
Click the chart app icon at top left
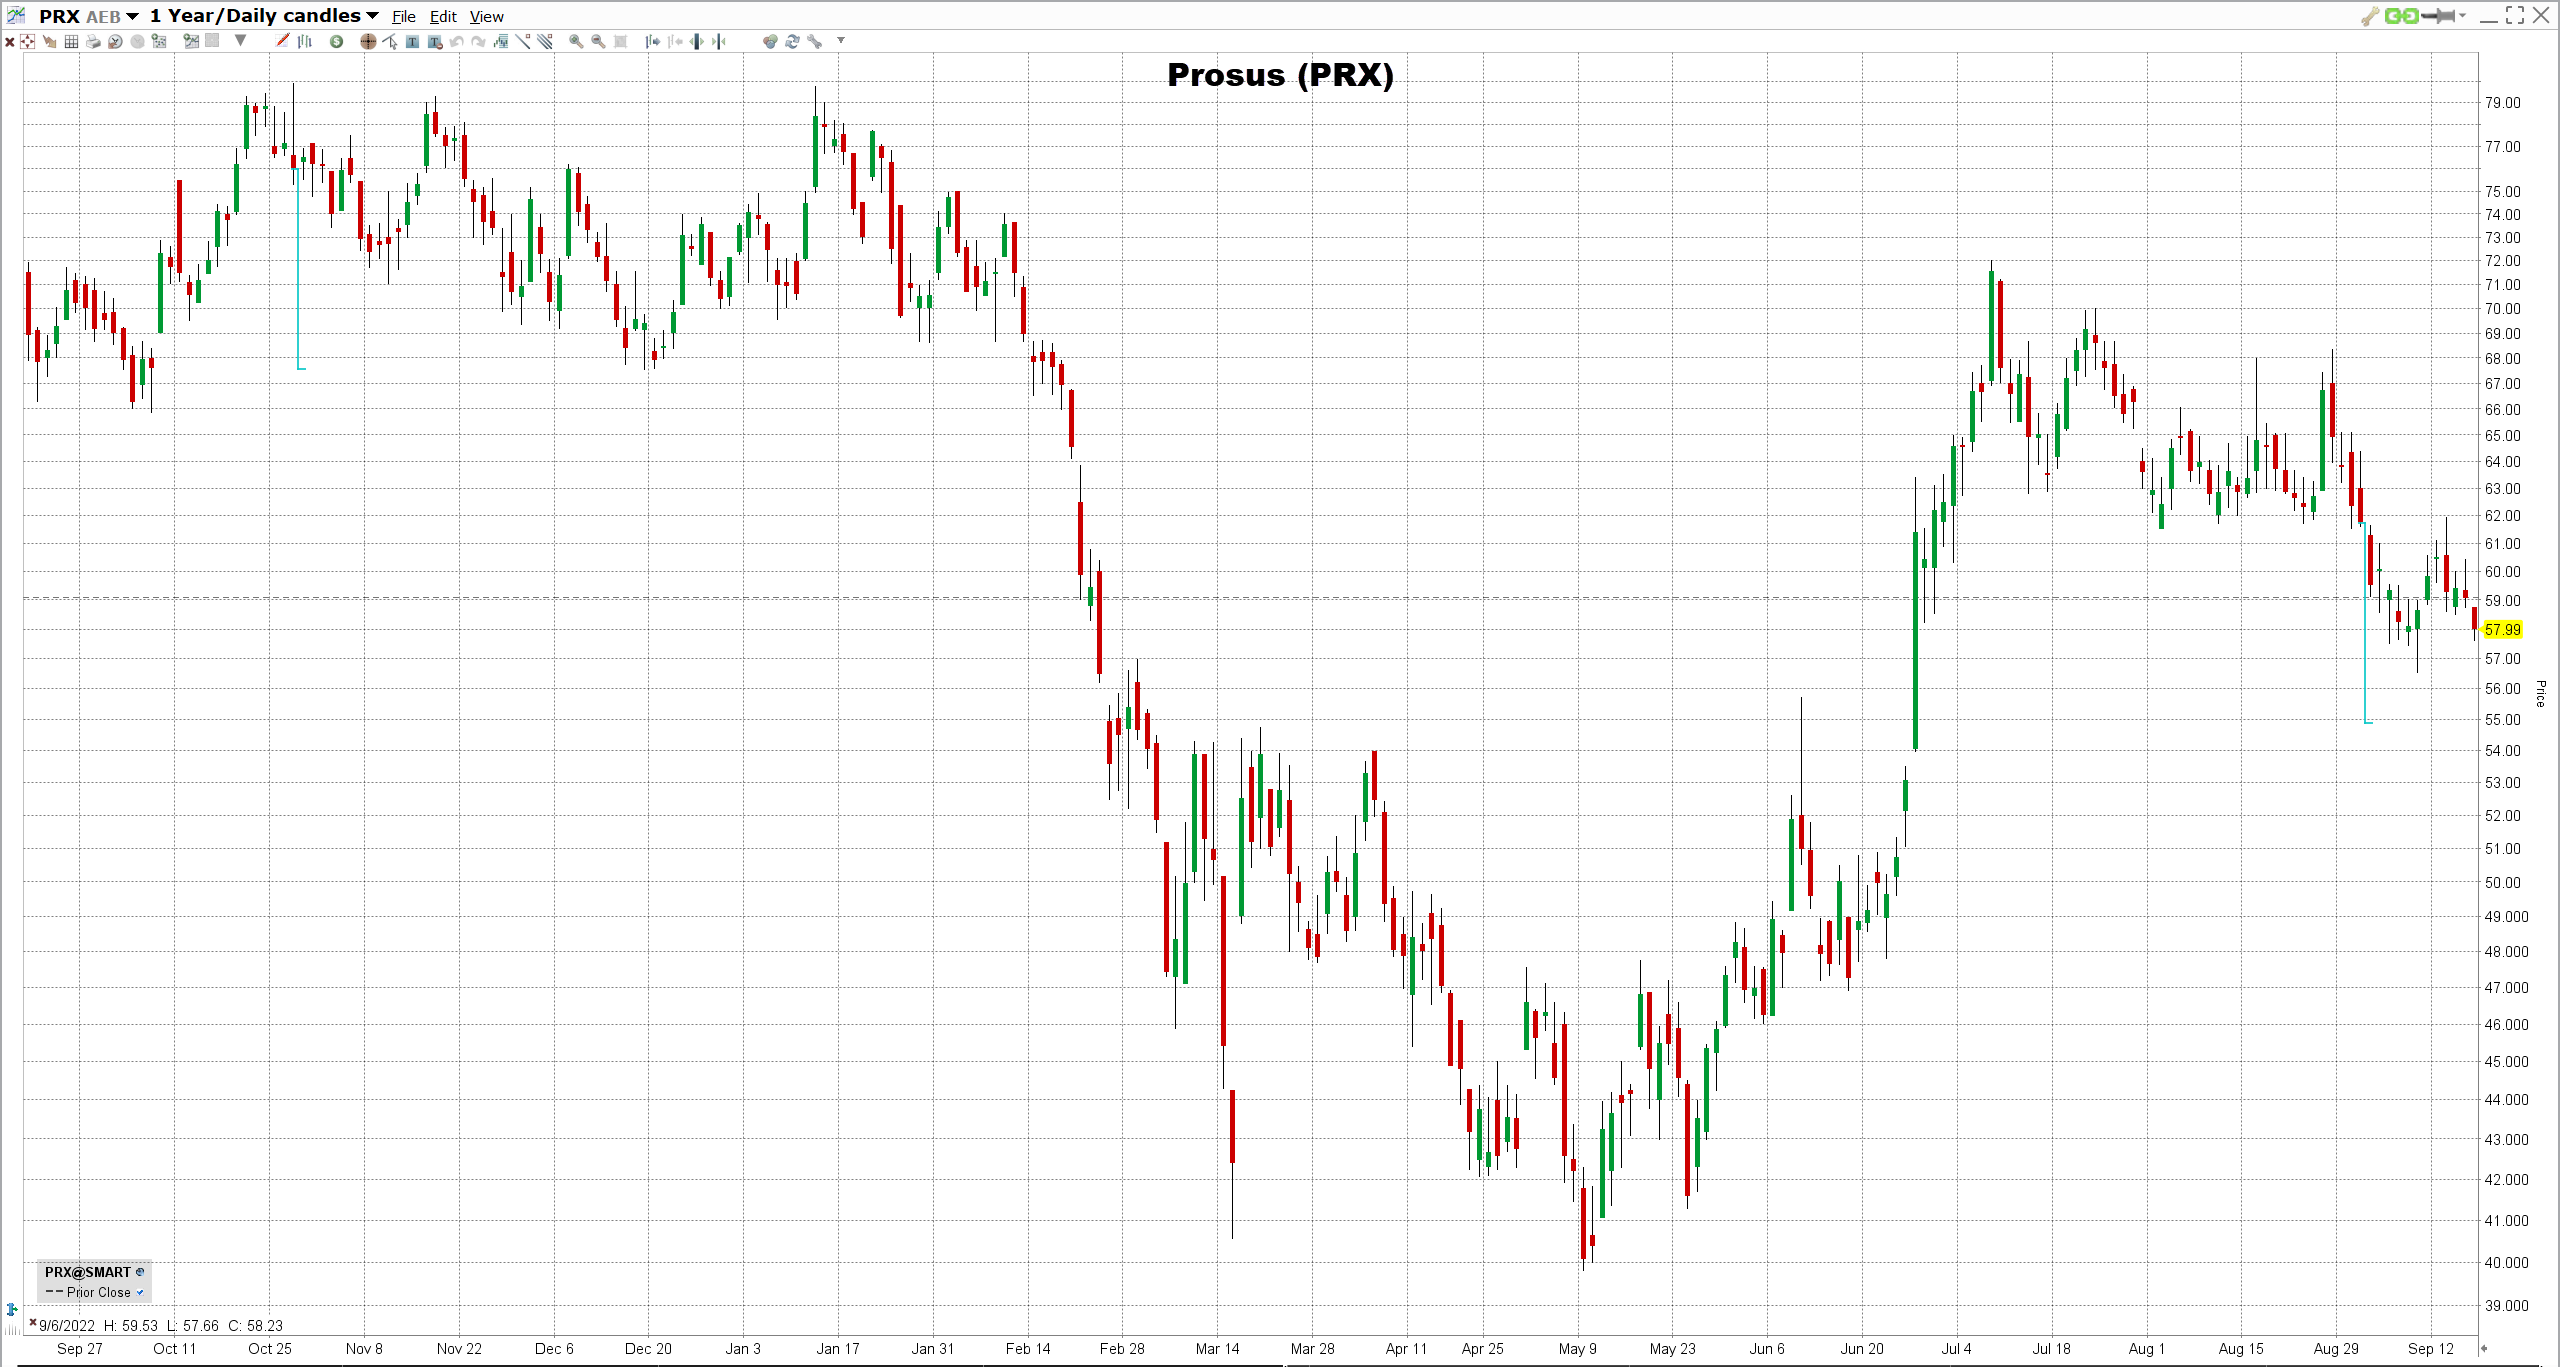(x=16, y=15)
